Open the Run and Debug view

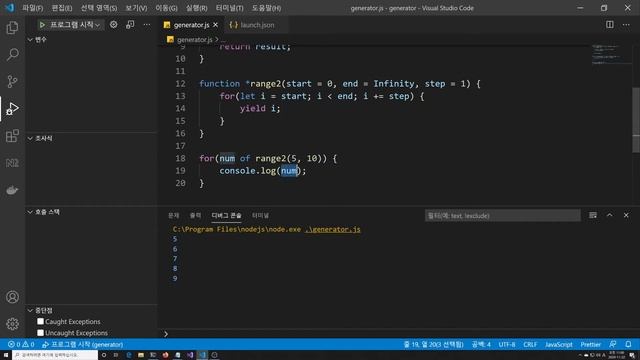(12, 109)
